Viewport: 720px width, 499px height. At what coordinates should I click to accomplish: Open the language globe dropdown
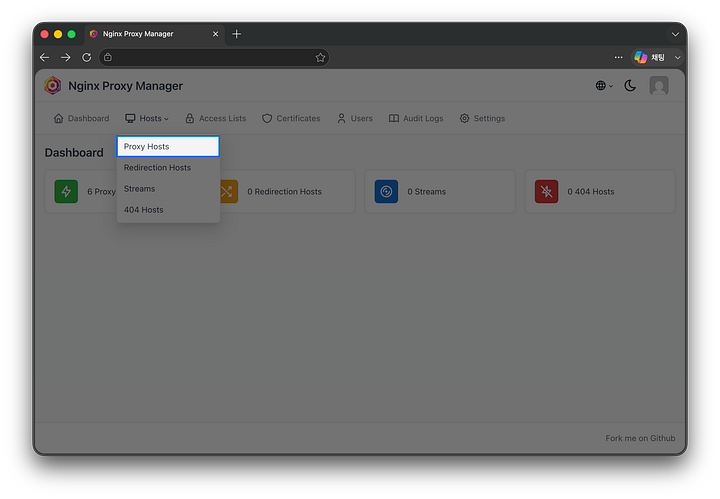click(x=604, y=86)
